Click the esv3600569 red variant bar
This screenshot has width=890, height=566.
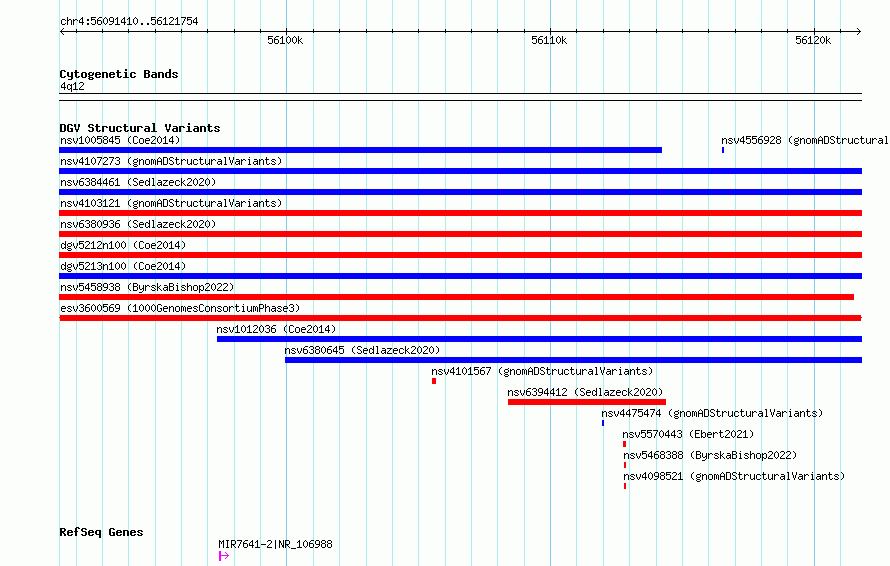tap(460, 318)
